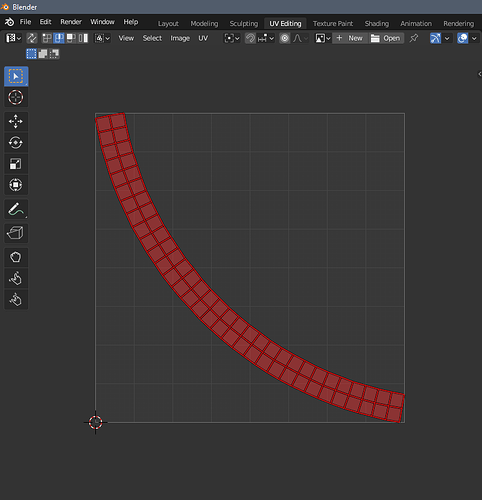This screenshot has width=482, height=500.
Task: Open the UV menu
Action: [203, 38]
